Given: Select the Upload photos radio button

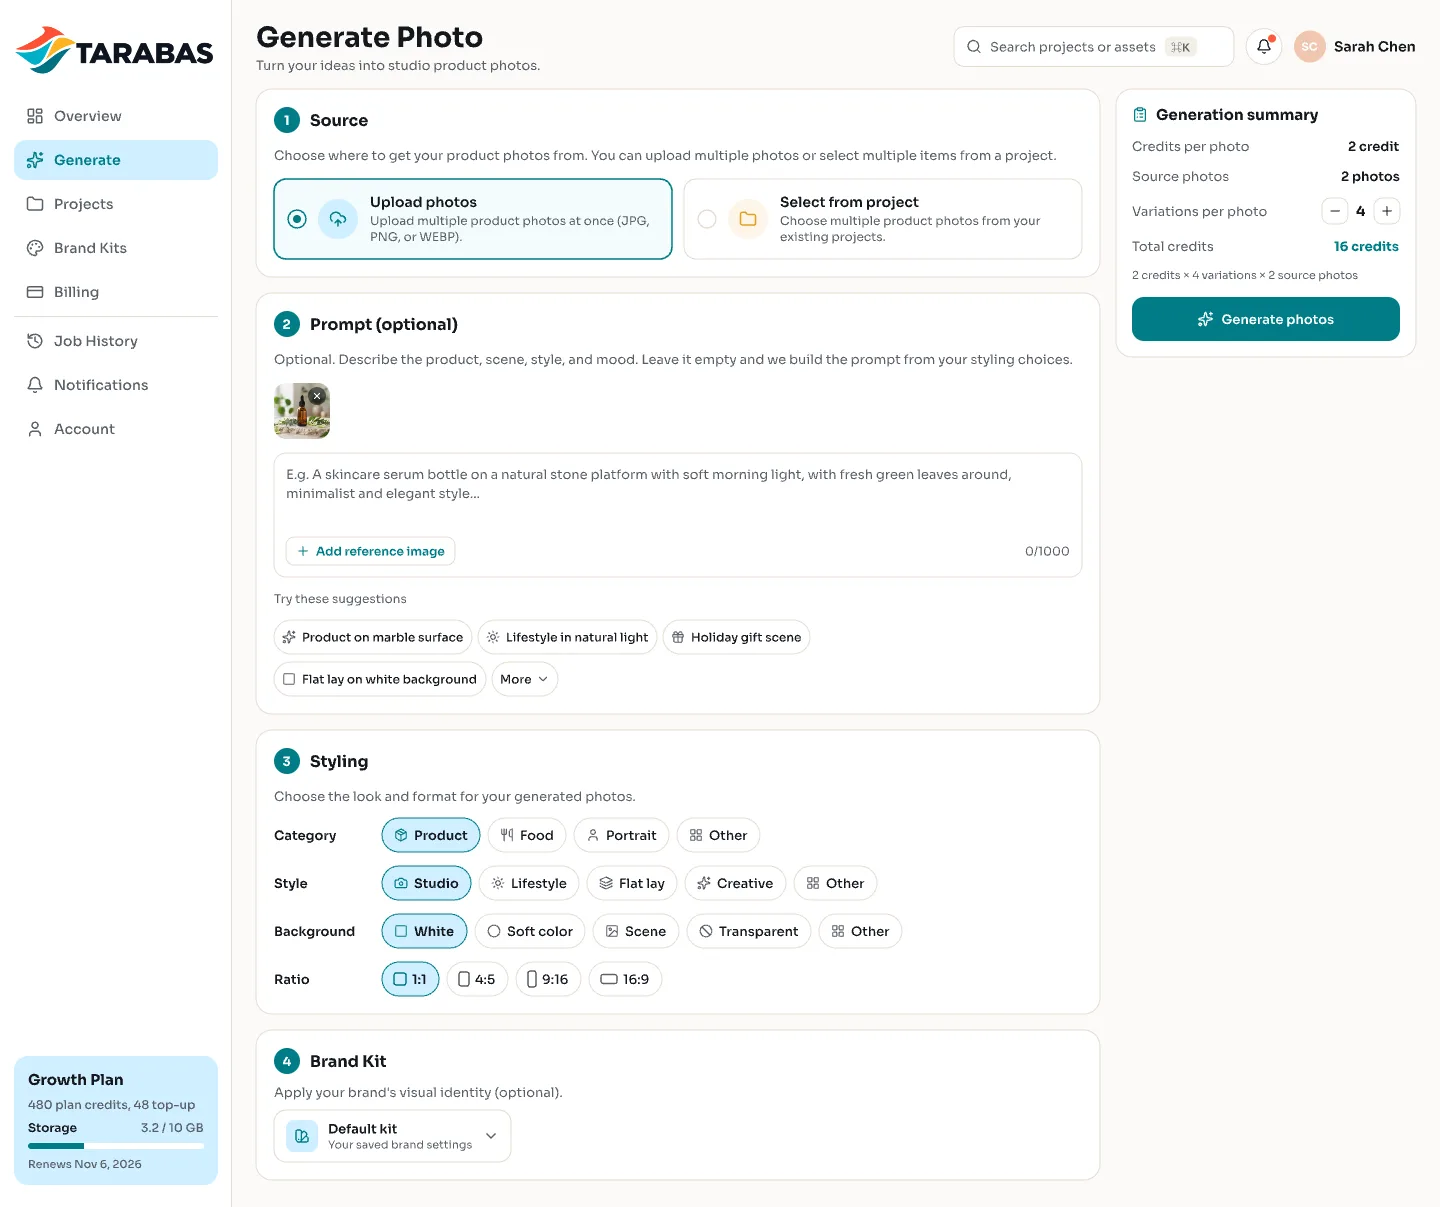Looking at the screenshot, I should coord(297,219).
